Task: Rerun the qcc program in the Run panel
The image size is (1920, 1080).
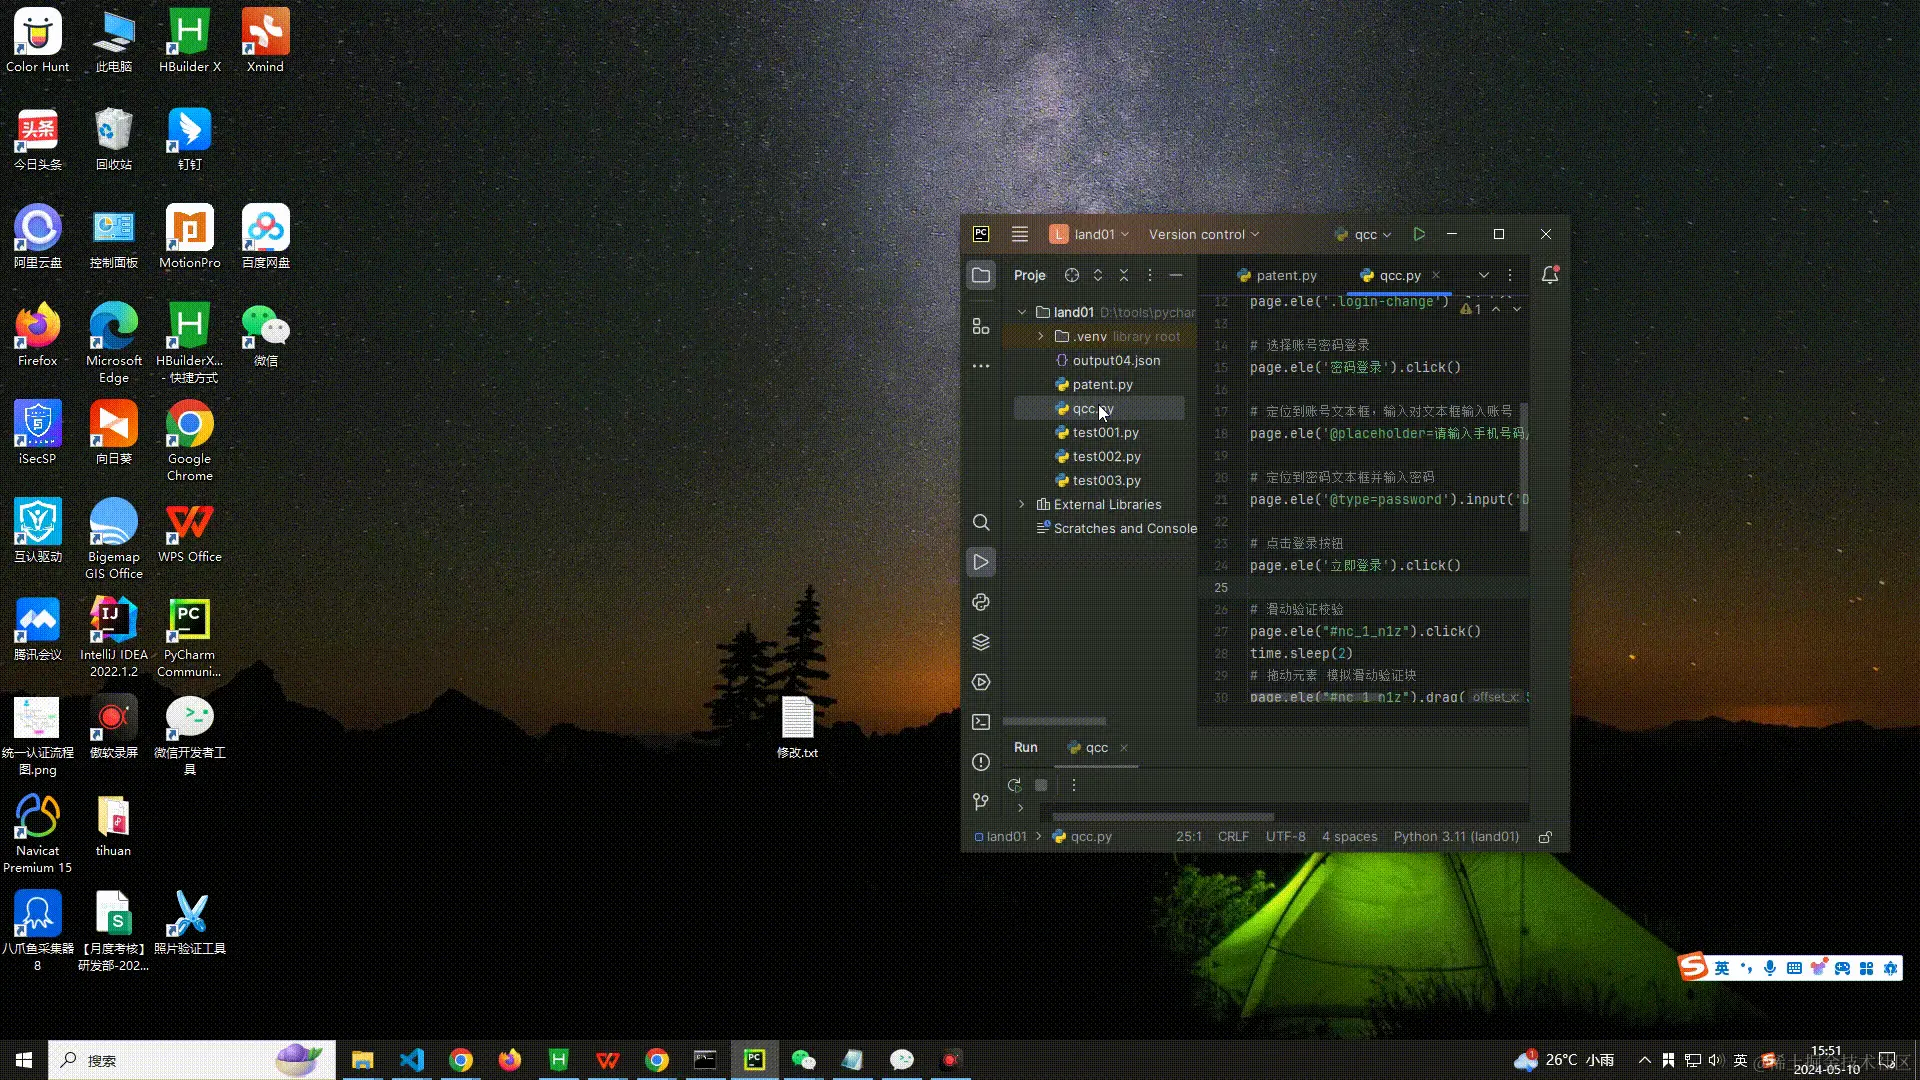Action: point(1016,785)
